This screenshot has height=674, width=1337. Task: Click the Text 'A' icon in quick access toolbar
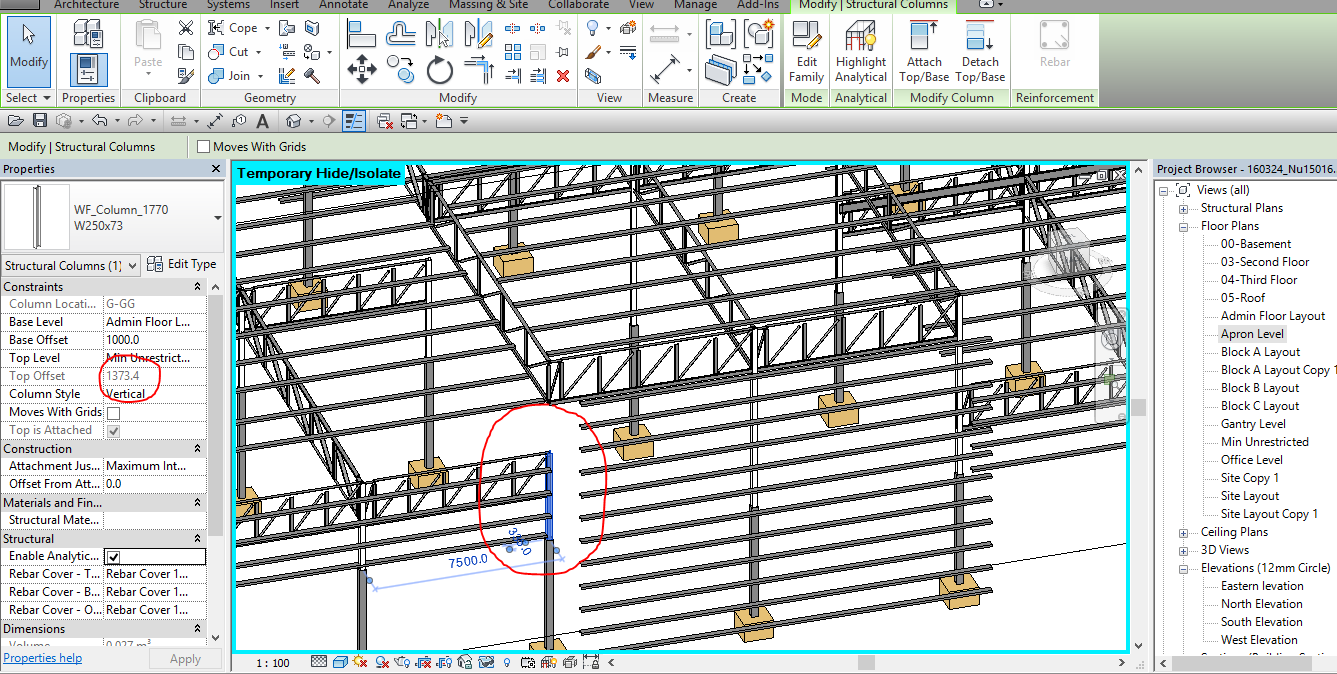point(263,121)
